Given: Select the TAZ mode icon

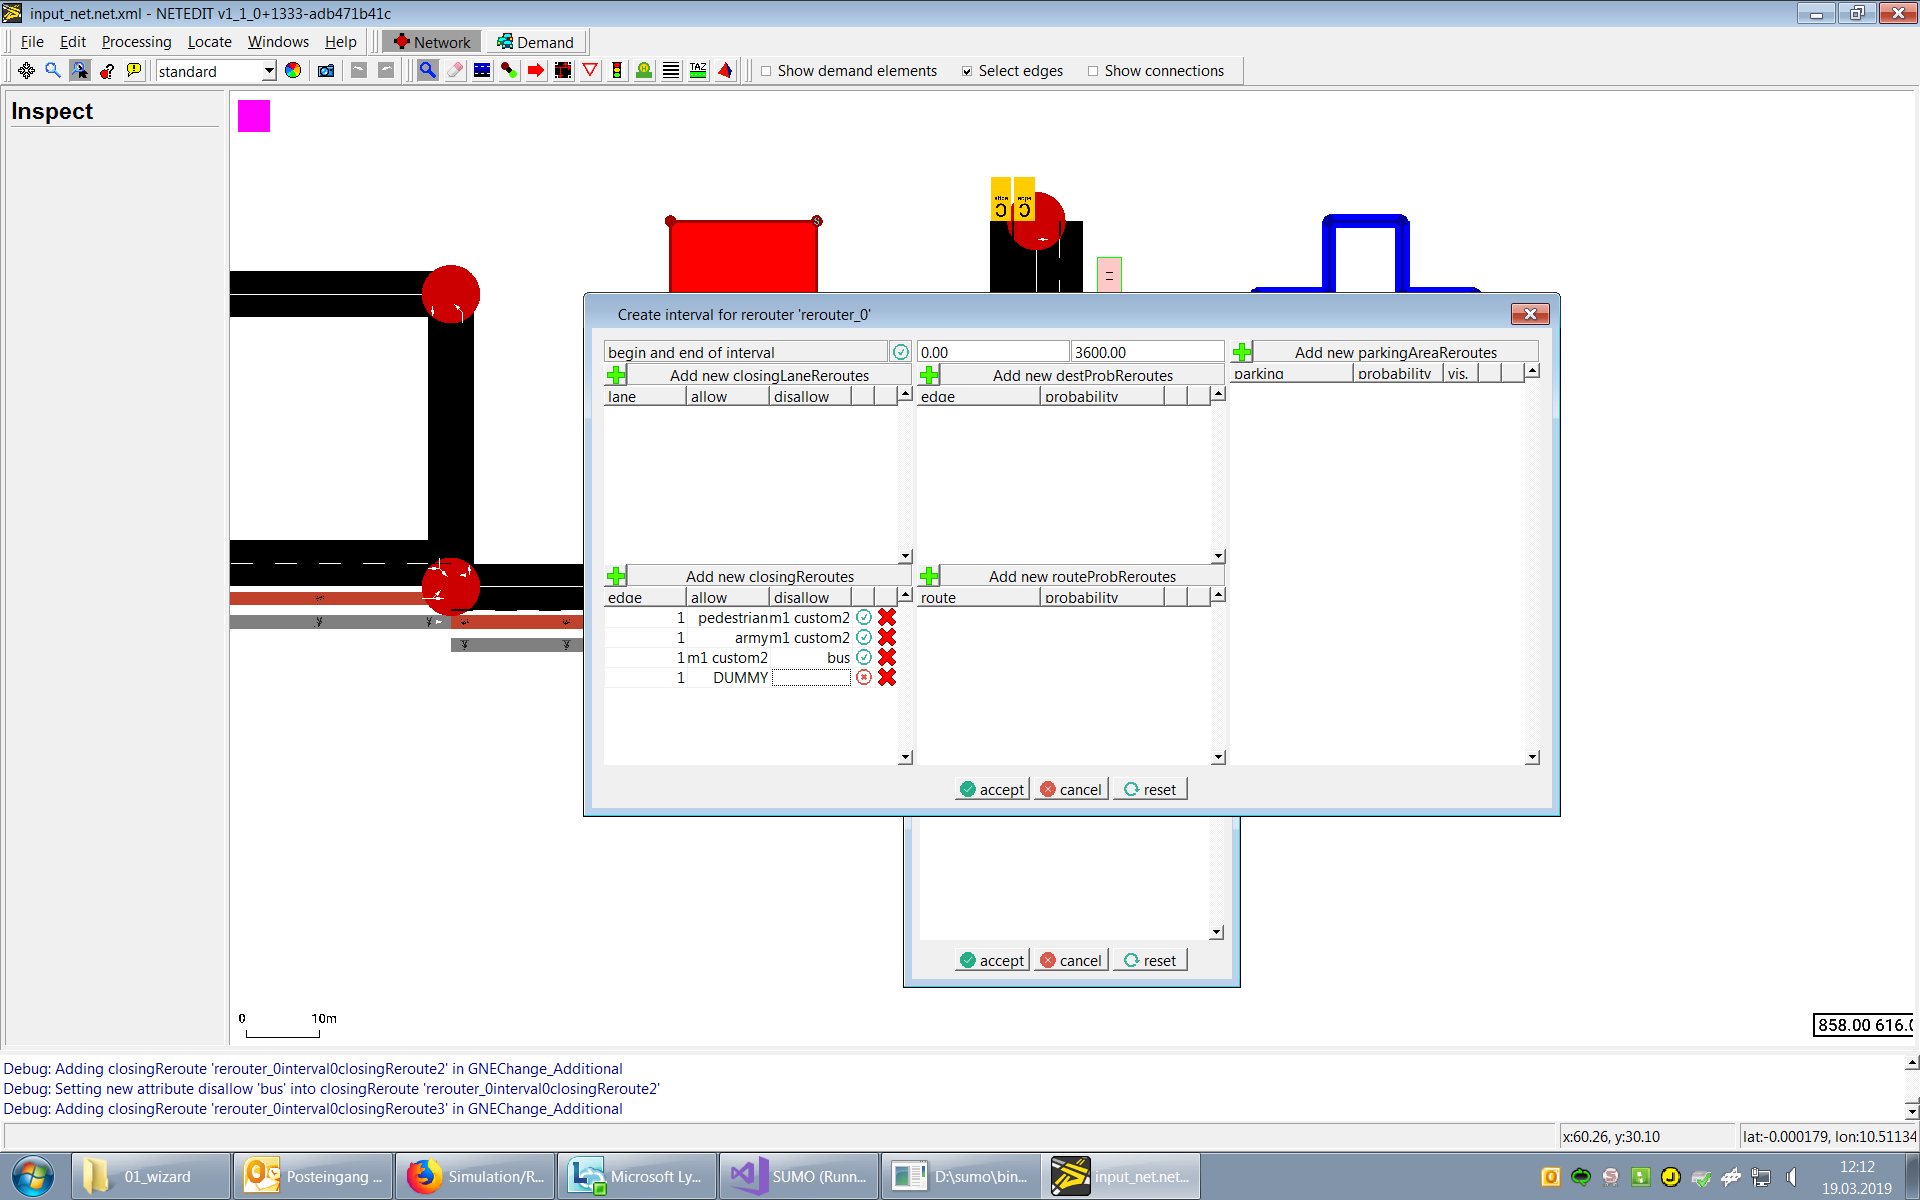Looking at the screenshot, I should [x=697, y=71].
